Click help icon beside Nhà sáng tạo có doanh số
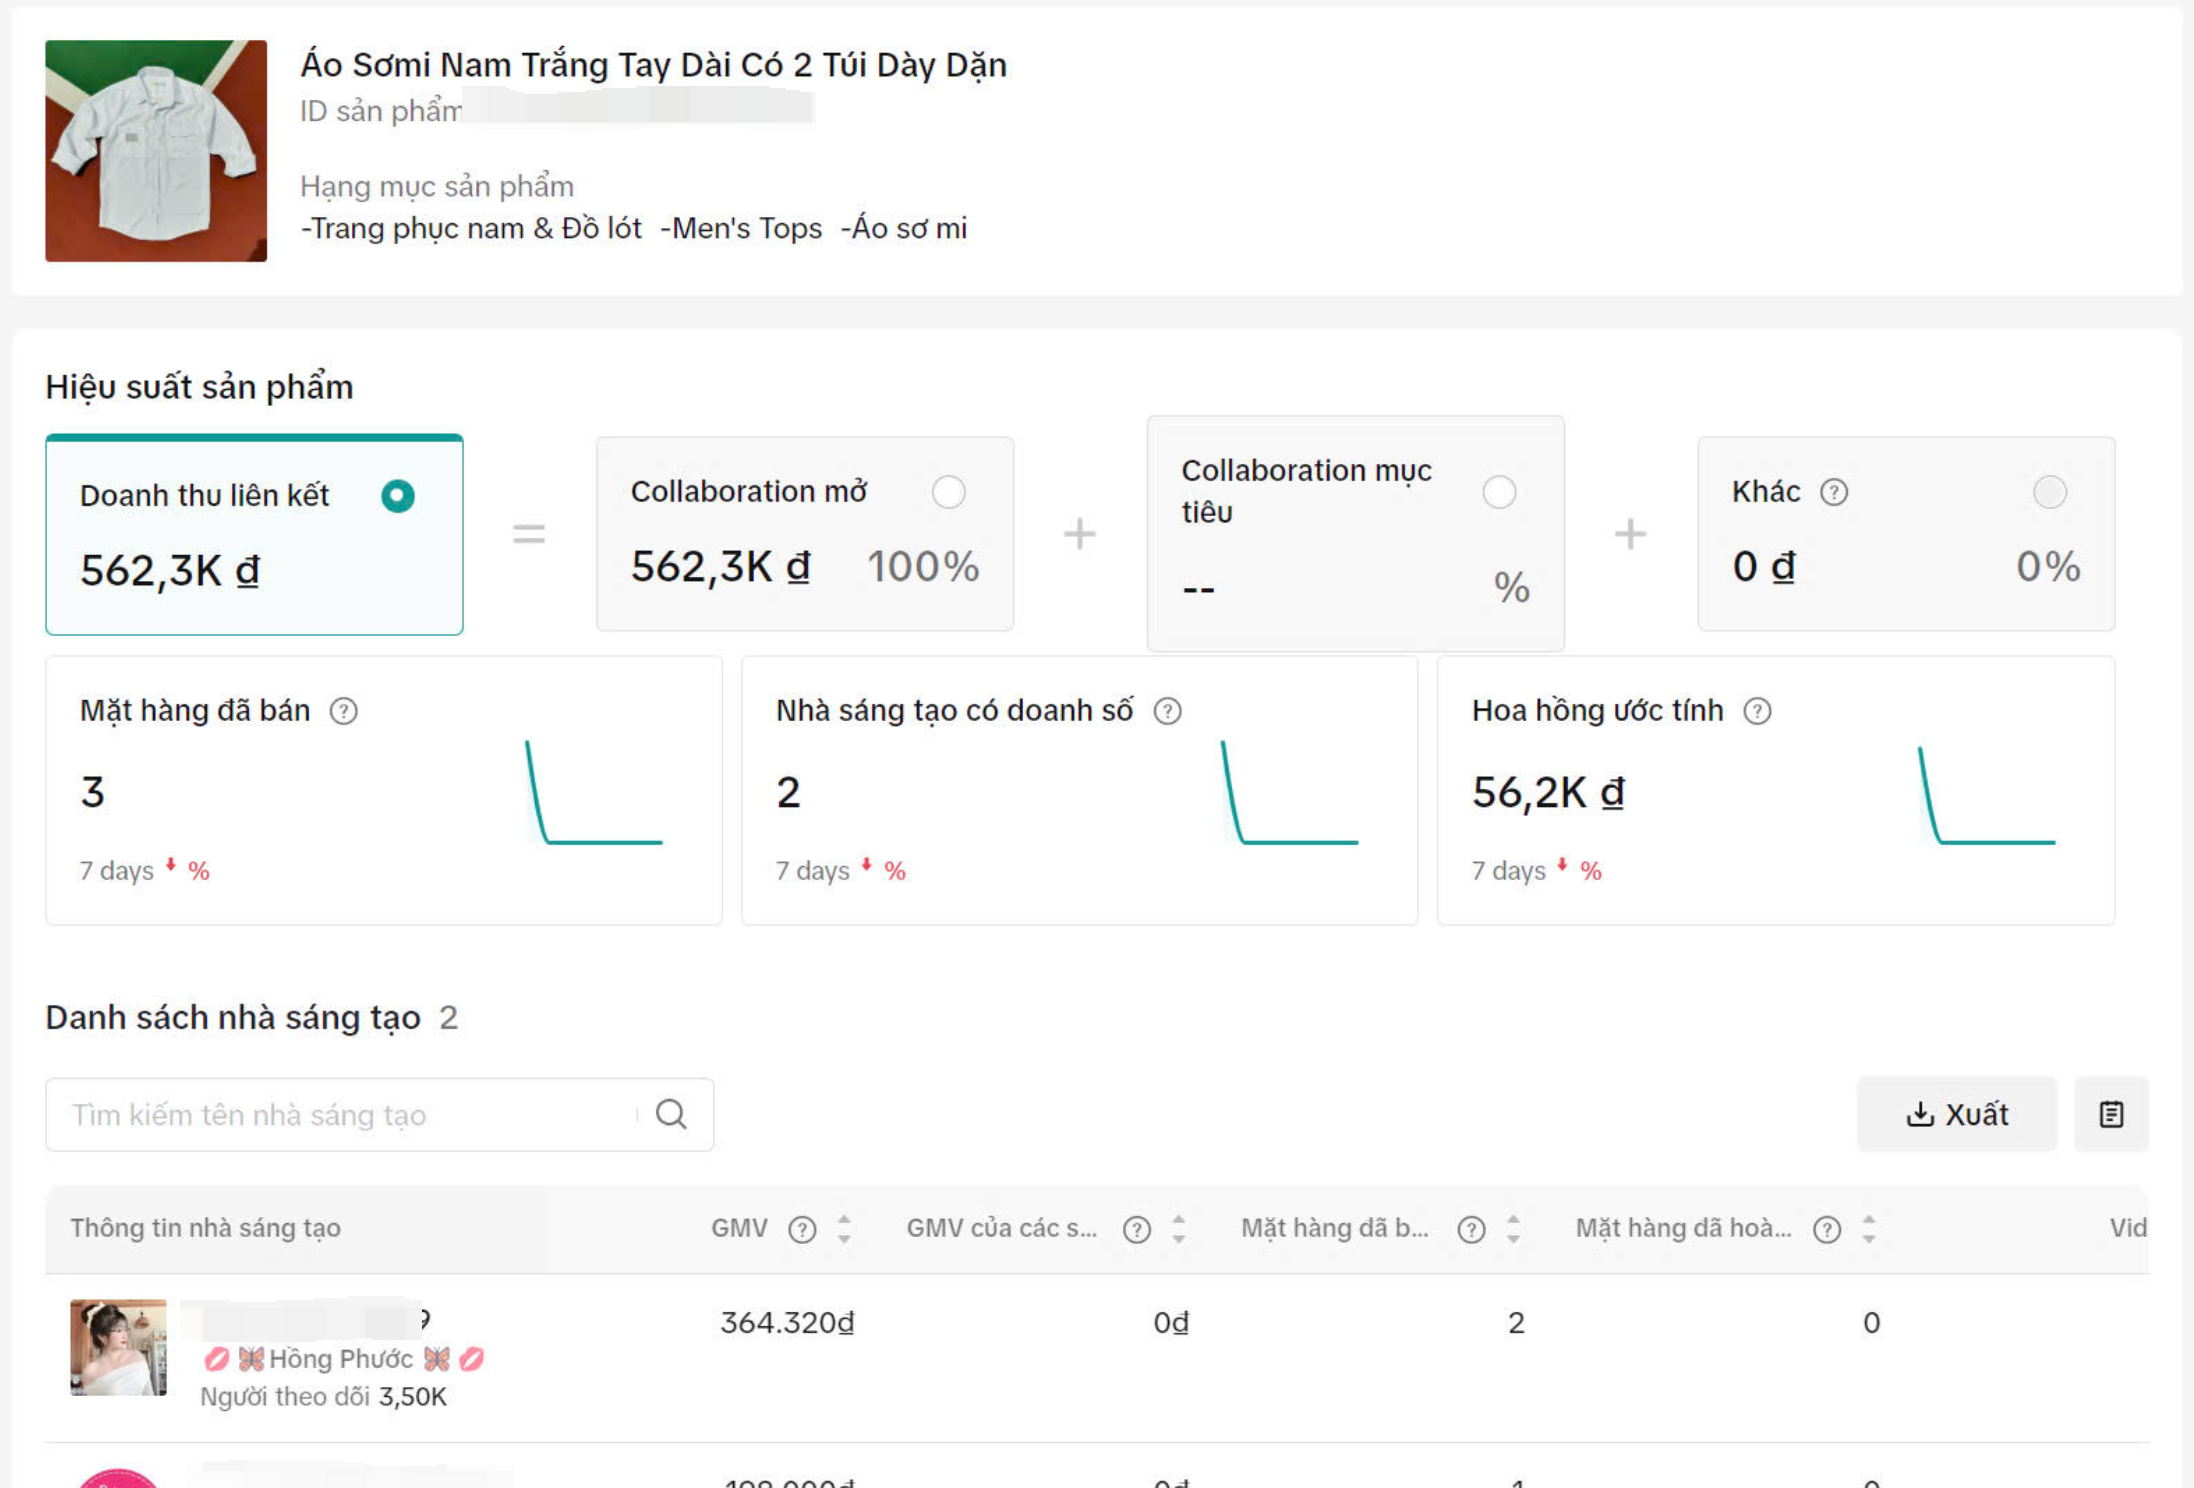Viewport: 2194px width, 1488px height. (x=1167, y=711)
